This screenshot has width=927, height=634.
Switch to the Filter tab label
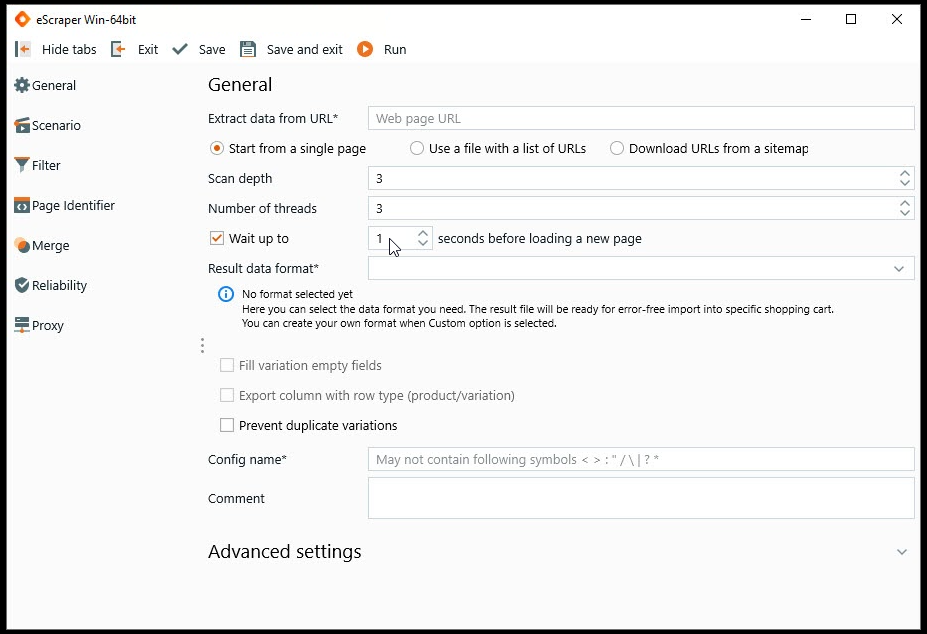[46, 165]
